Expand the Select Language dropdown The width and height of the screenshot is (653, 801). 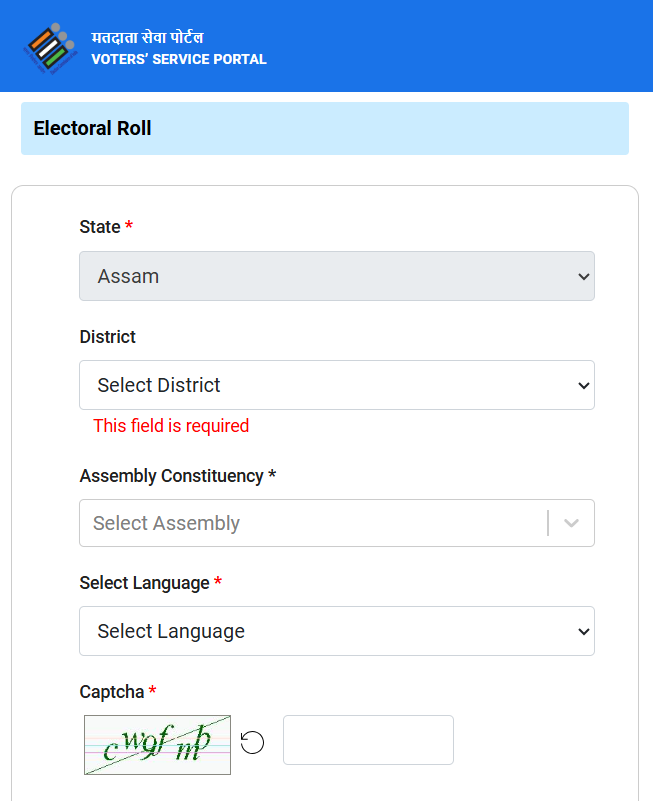click(x=337, y=631)
